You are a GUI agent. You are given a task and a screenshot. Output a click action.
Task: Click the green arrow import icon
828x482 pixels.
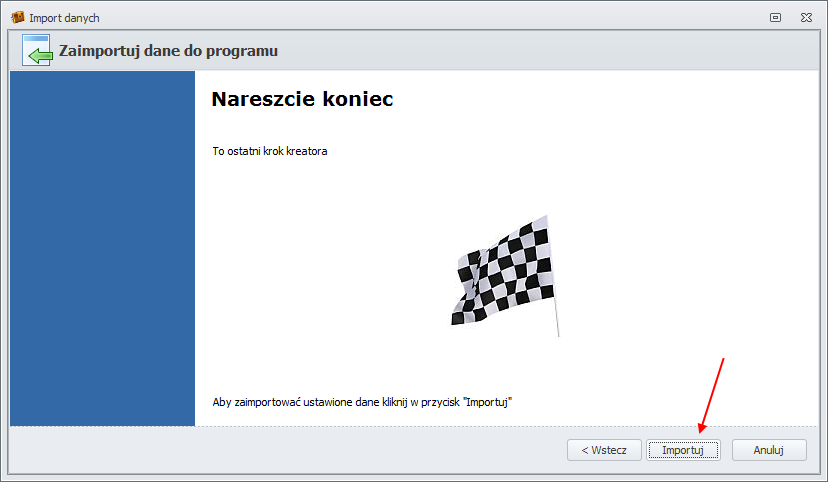37,51
